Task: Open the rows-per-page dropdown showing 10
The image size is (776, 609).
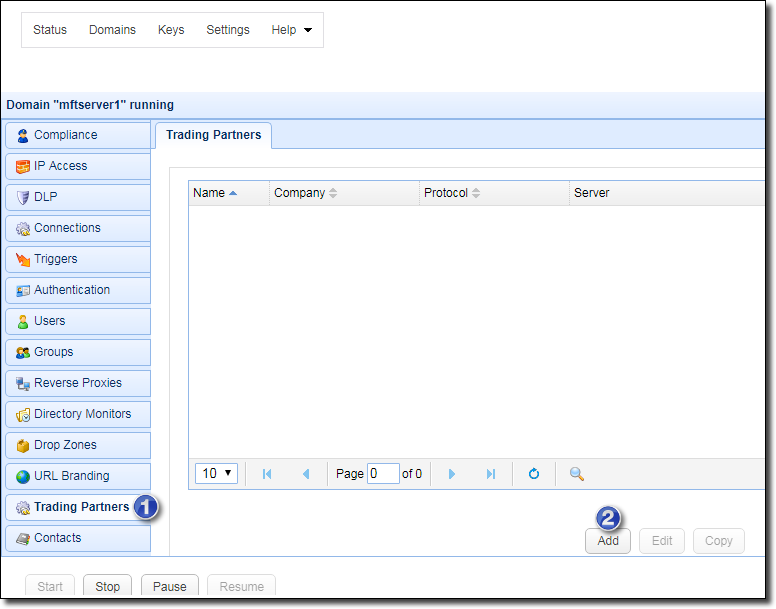Action: click(217, 473)
